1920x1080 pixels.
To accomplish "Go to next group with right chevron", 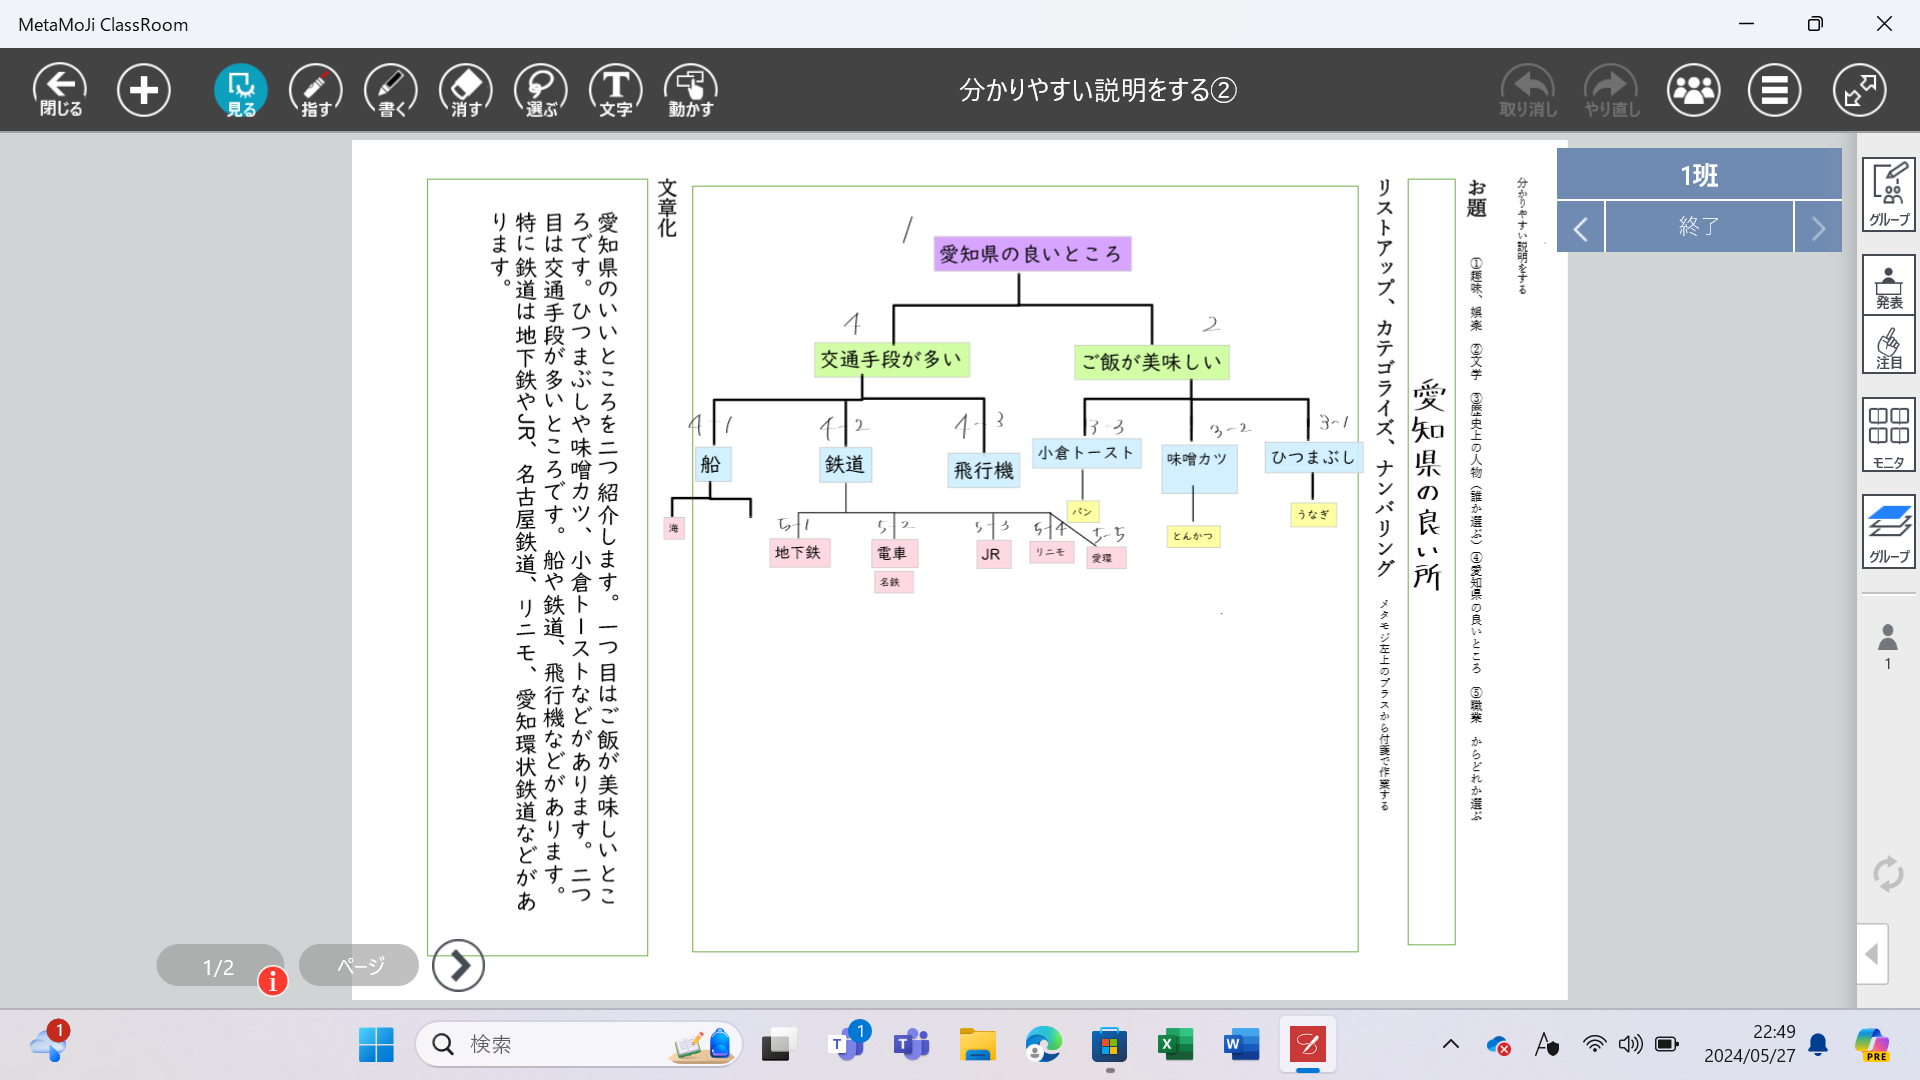I will (1818, 228).
